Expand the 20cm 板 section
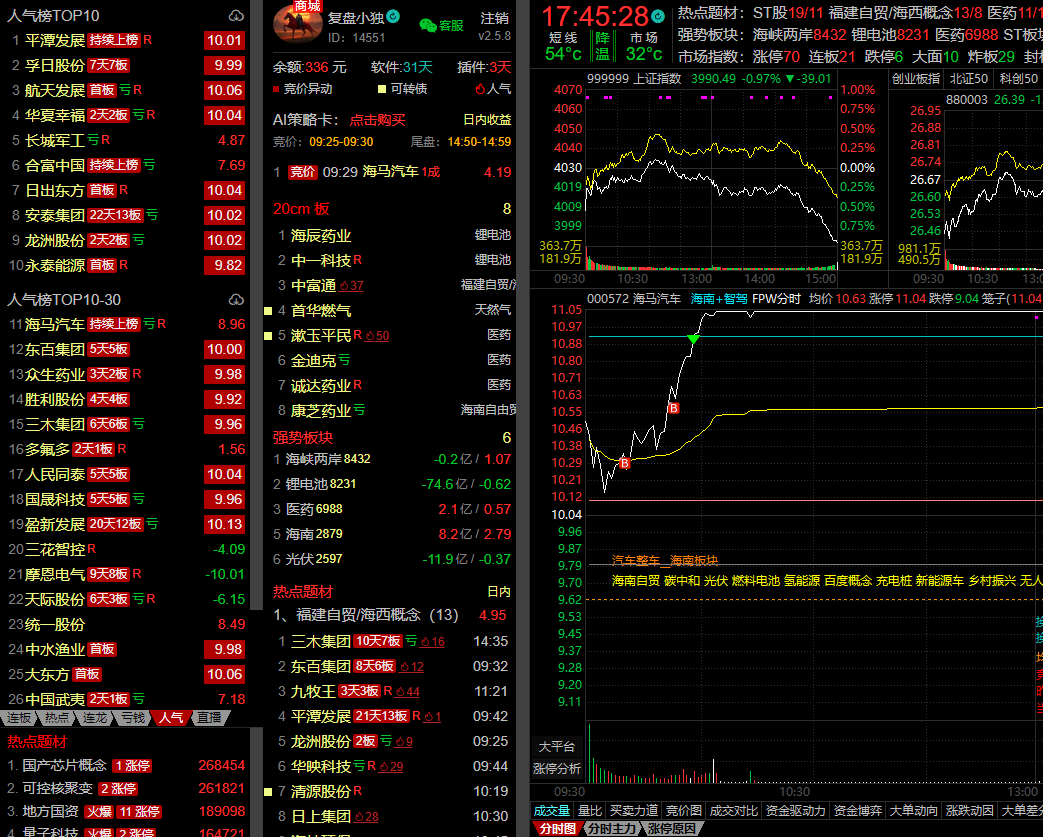1043x837 pixels. [301, 209]
